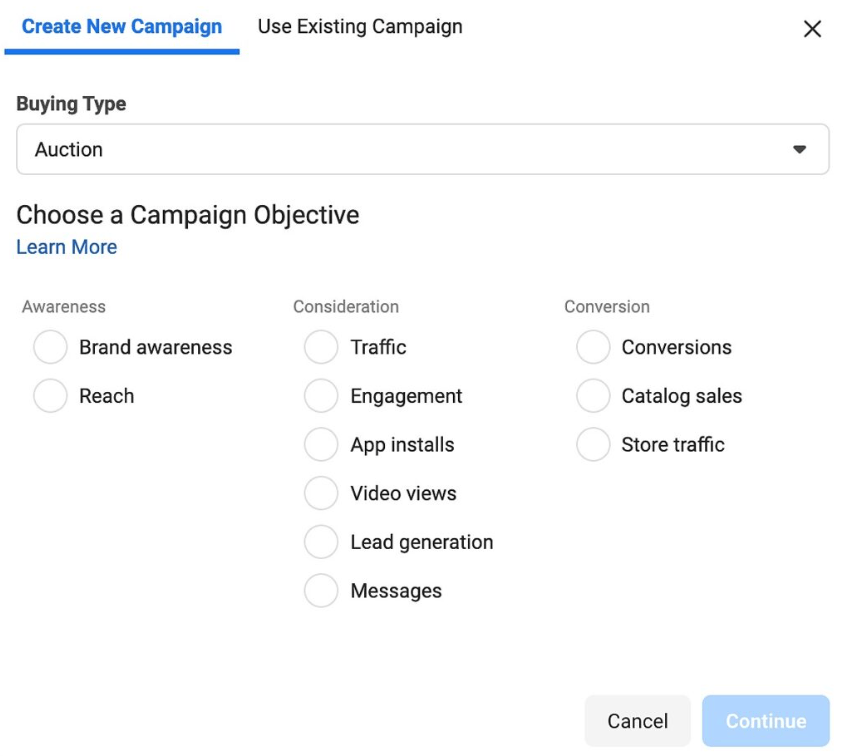
Task: Click the Choose a Campaign Objective heading
Action: pos(187,215)
